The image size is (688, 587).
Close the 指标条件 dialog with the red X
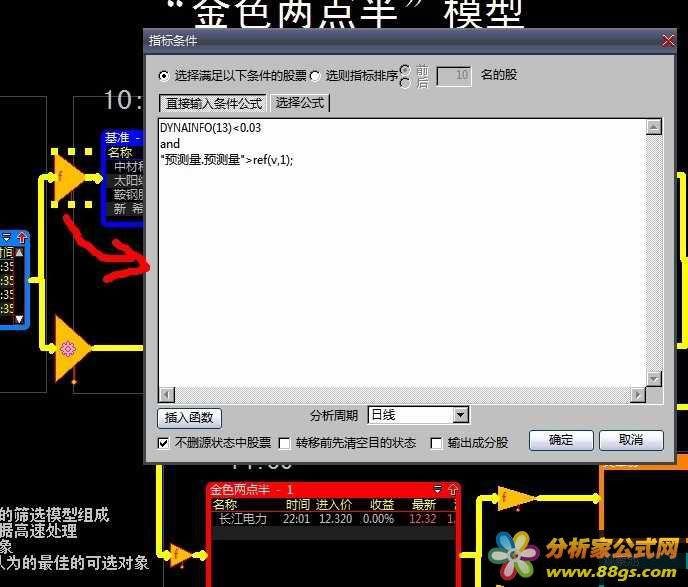pos(668,41)
